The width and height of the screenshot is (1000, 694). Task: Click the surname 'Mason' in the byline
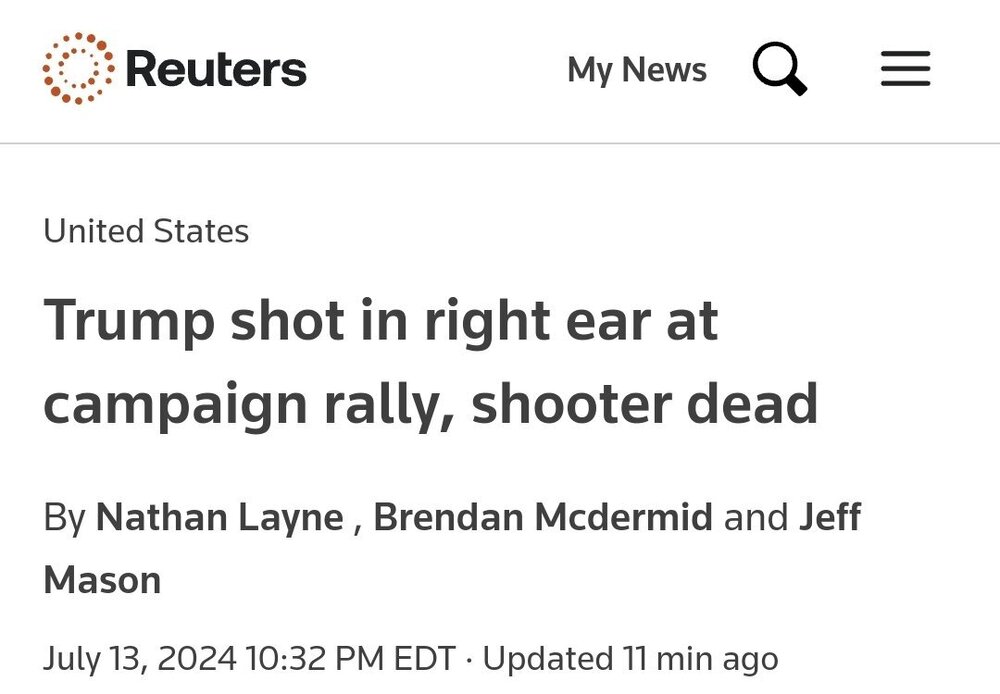point(102,580)
